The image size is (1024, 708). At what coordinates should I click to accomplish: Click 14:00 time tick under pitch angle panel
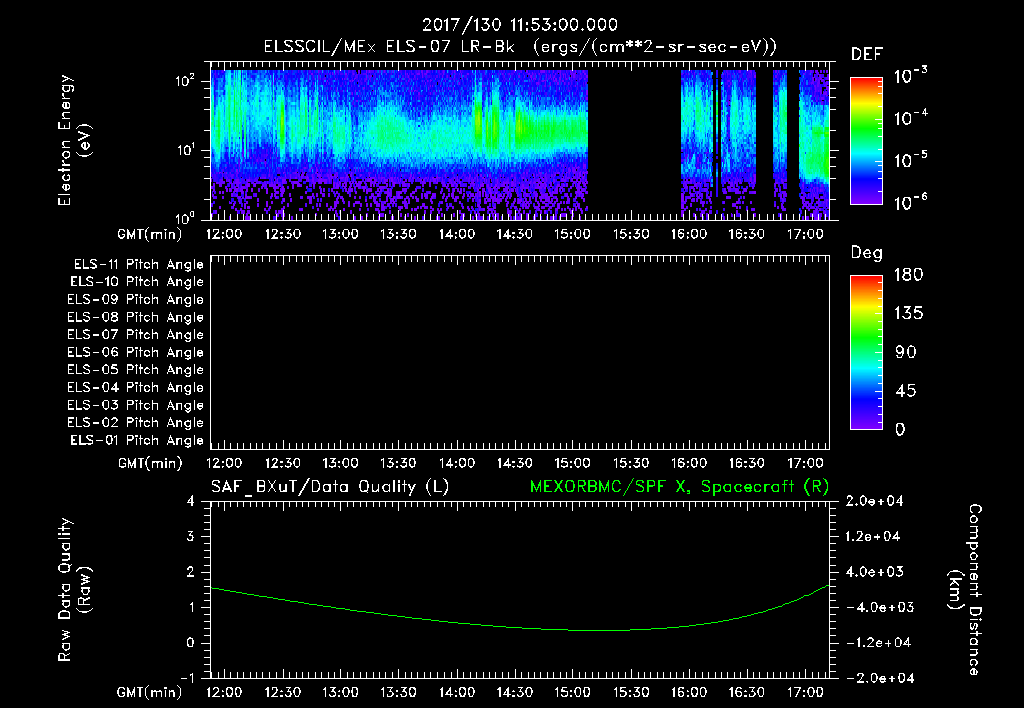(x=456, y=464)
